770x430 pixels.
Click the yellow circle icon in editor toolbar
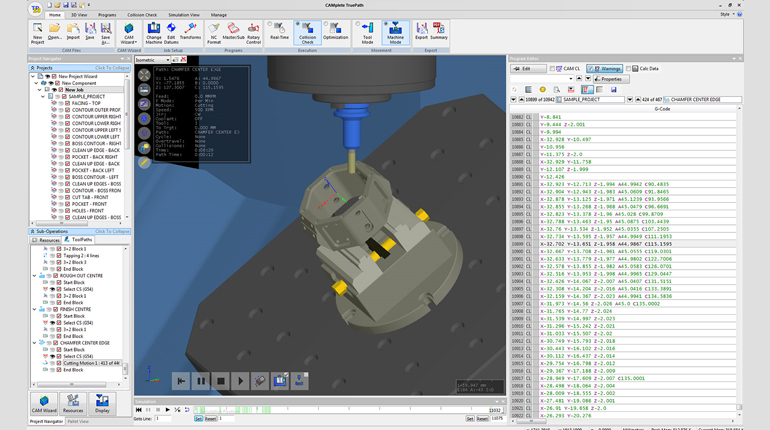click(542, 89)
